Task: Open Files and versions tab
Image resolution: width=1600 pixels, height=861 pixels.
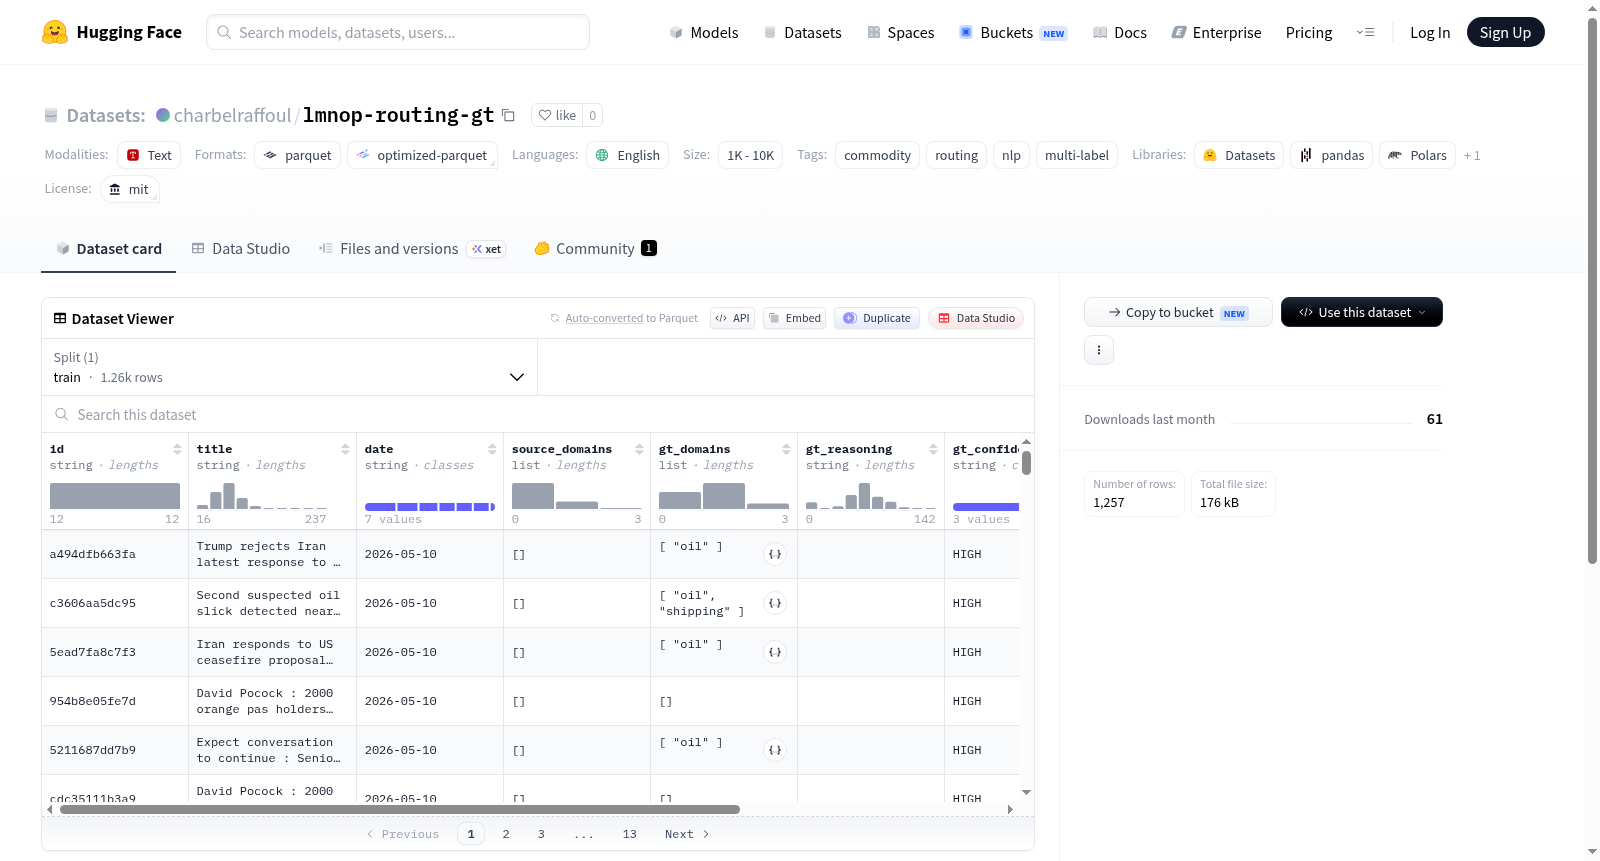Action: click(x=412, y=249)
